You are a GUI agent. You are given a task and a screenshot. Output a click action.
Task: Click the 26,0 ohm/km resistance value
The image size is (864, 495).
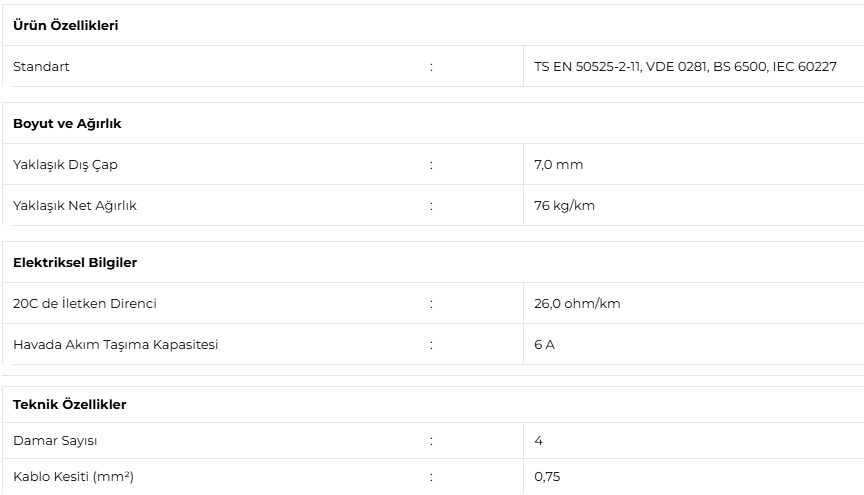point(577,304)
